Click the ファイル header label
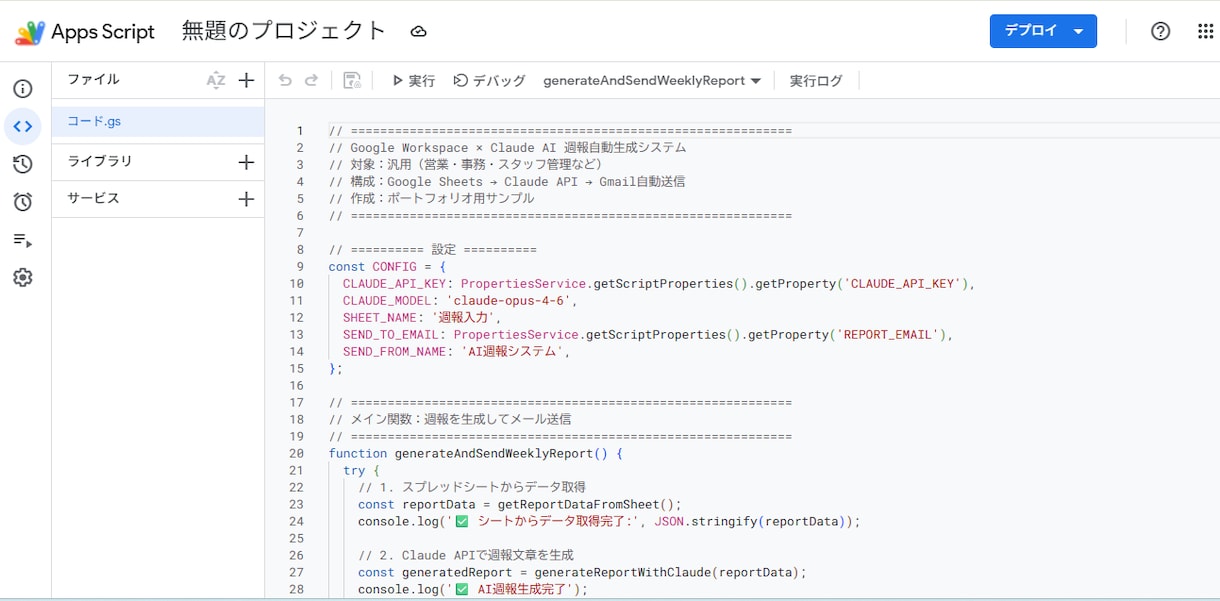The height and width of the screenshot is (601, 1220). point(94,80)
